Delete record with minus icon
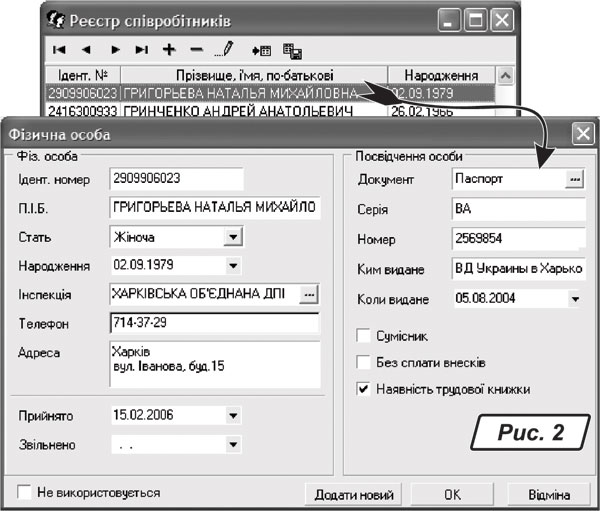Image resolution: width=600 pixels, height=511 pixels. (x=196, y=49)
